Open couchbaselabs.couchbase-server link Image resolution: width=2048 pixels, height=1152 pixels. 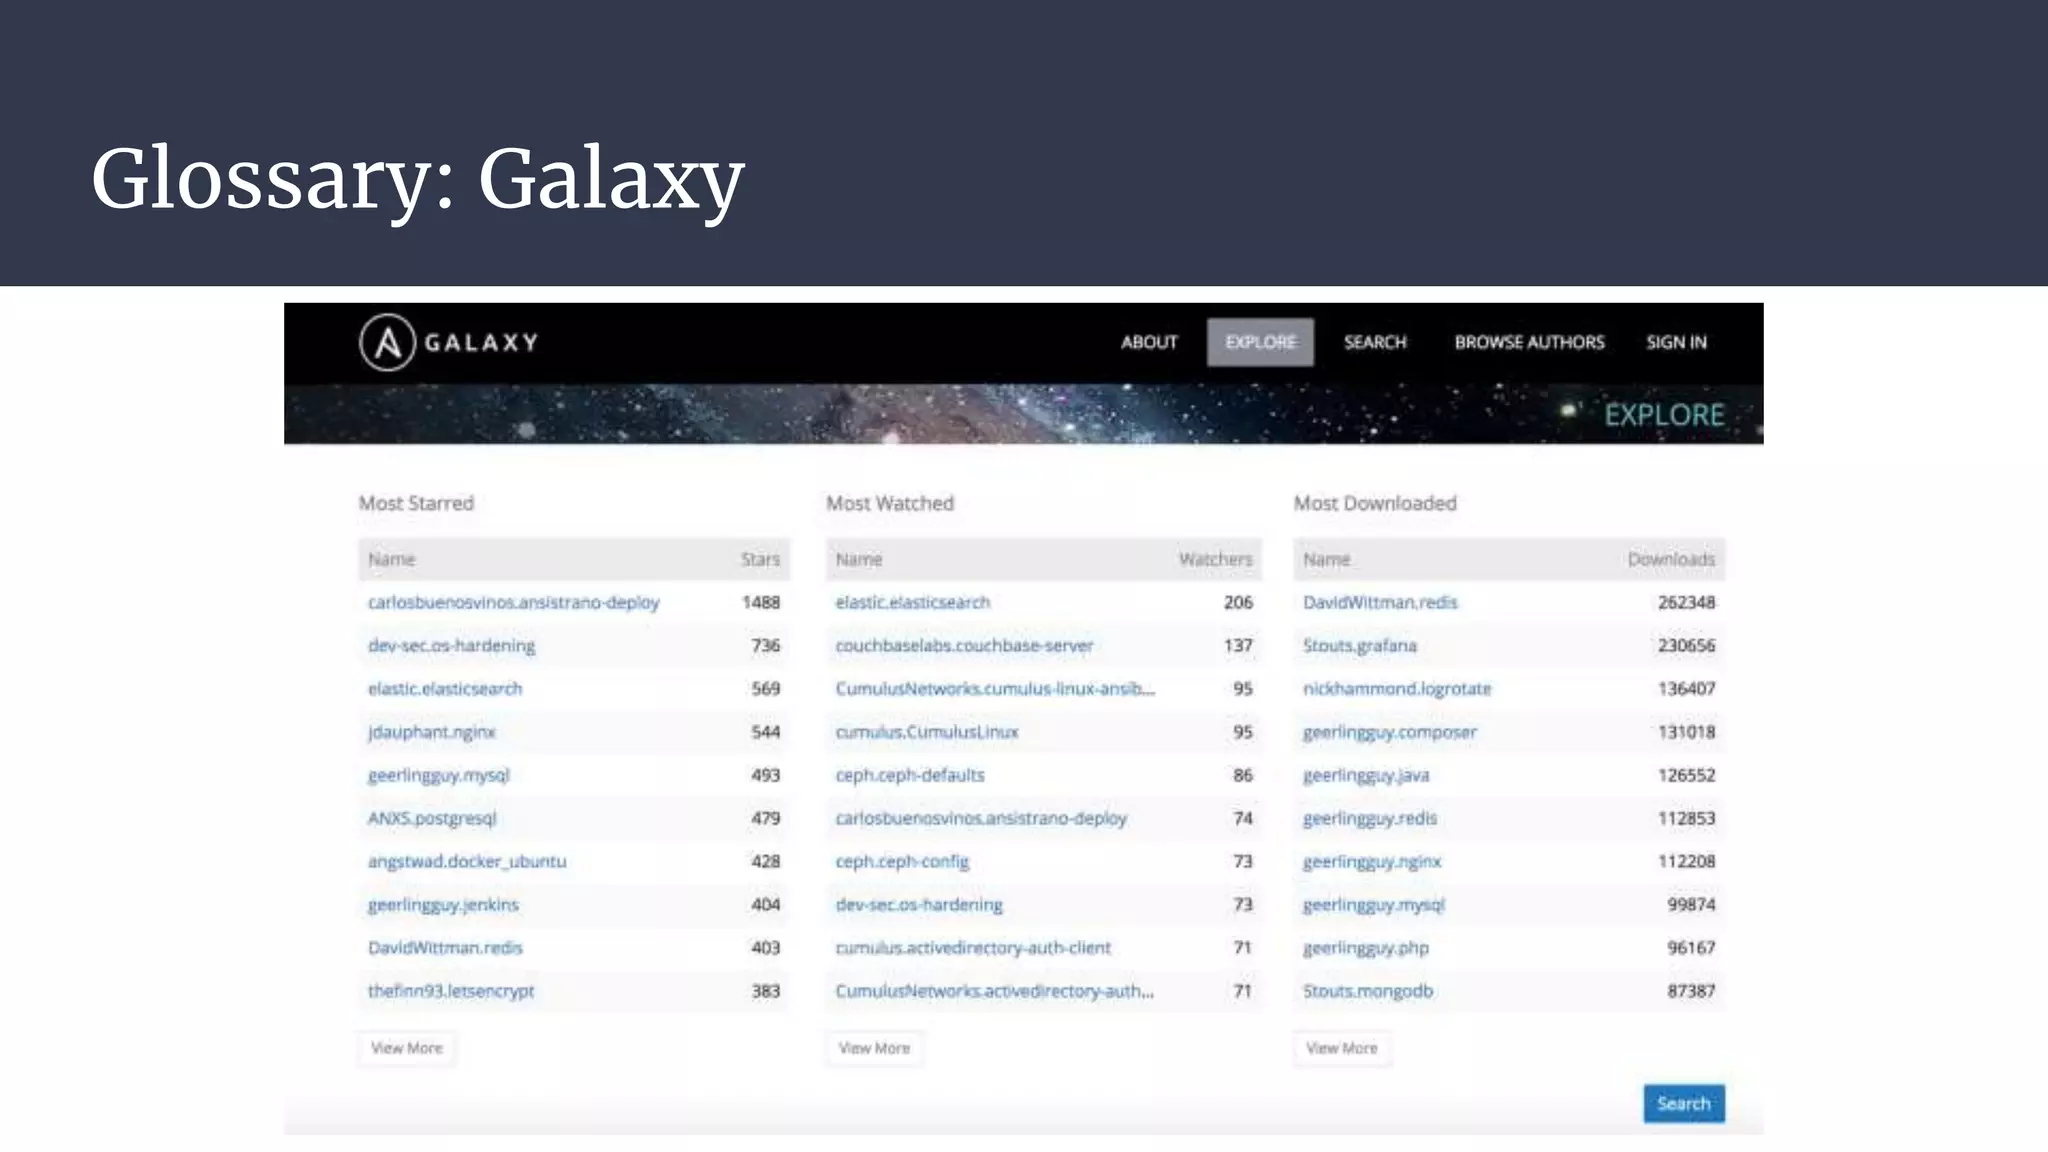click(x=964, y=645)
